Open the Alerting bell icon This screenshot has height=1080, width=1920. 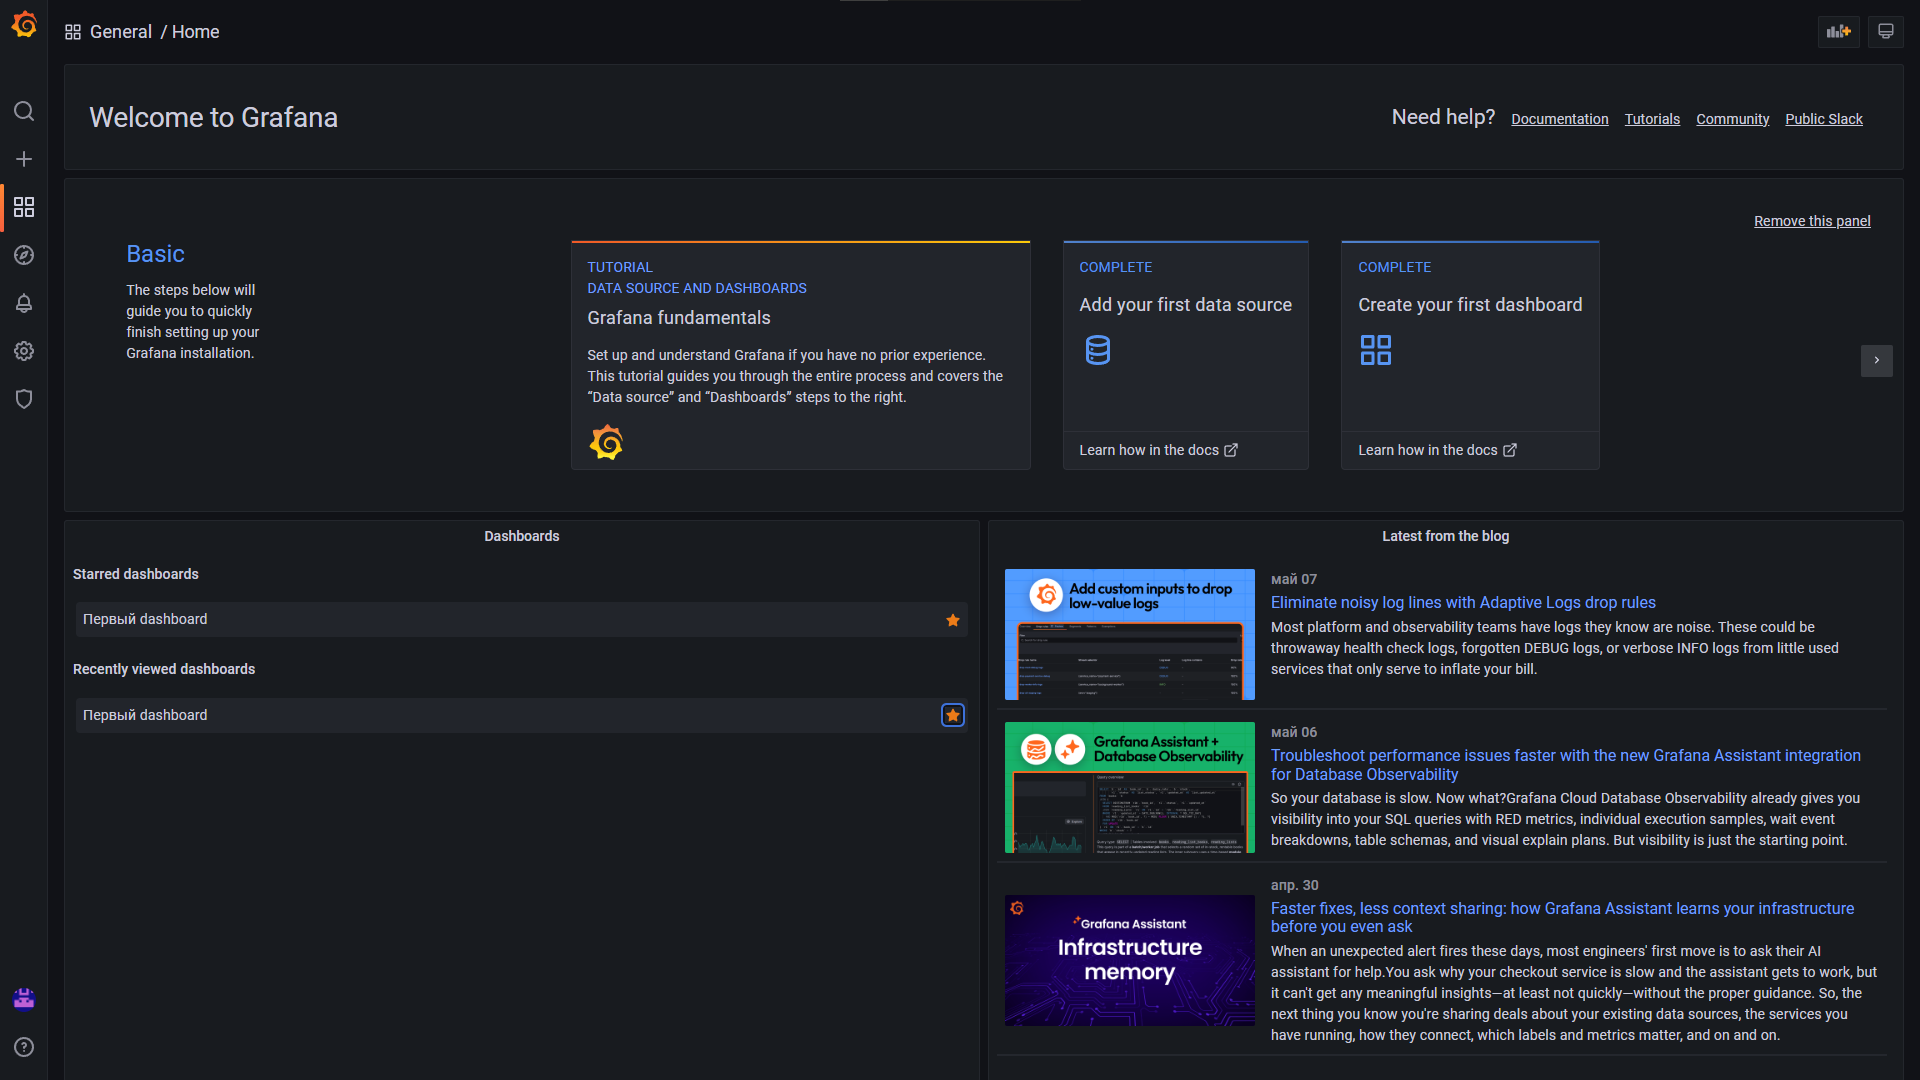pos(24,303)
